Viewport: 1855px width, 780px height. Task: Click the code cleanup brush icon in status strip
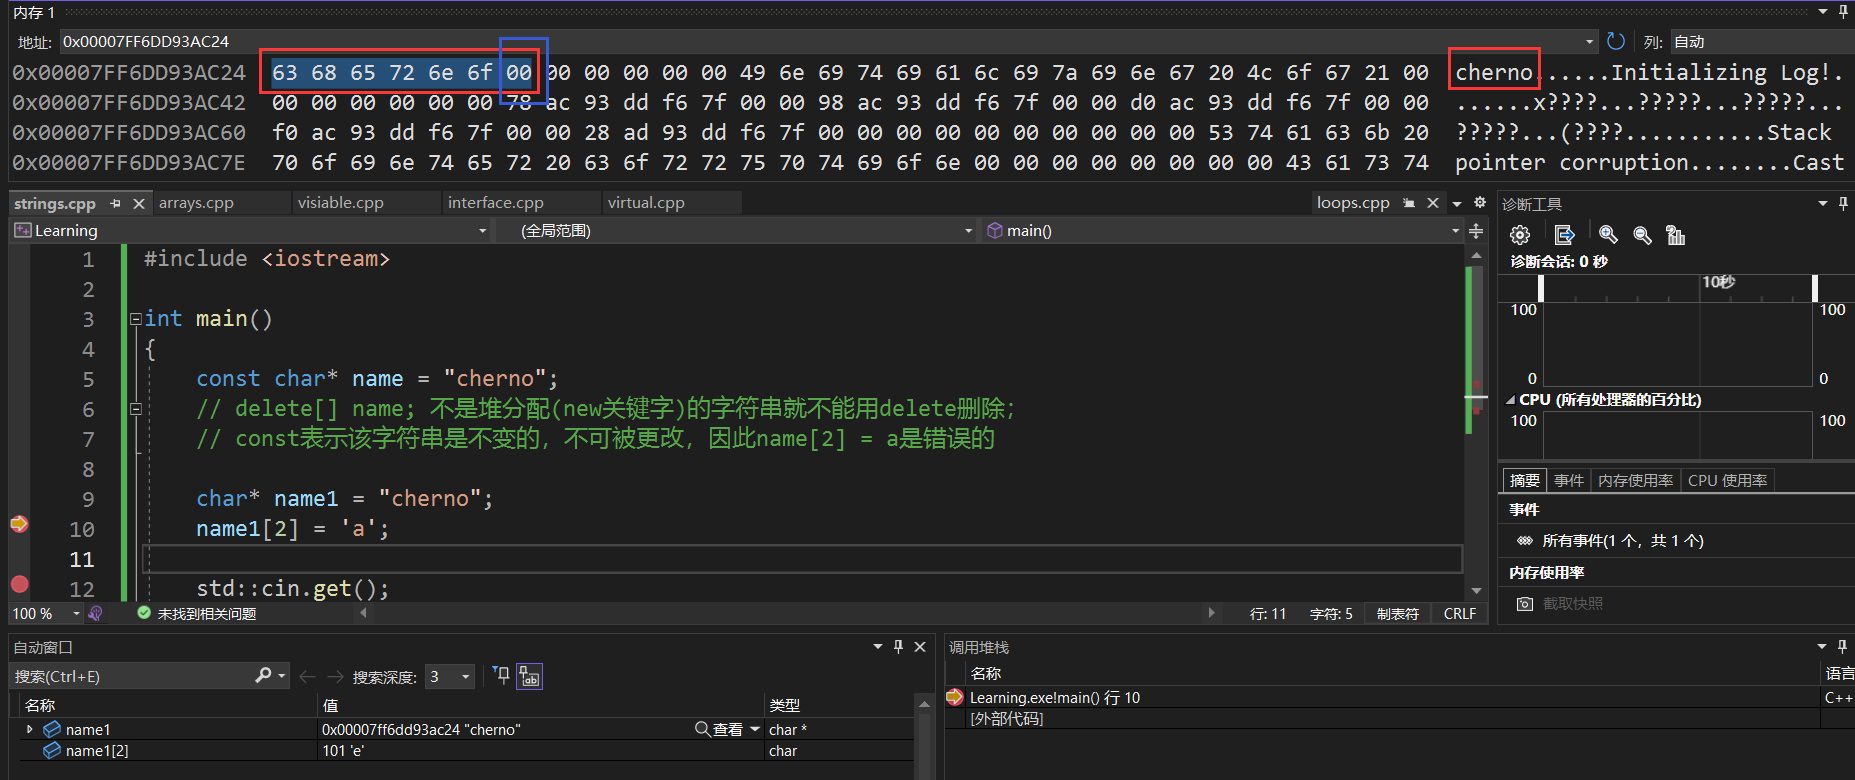click(95, 613)
